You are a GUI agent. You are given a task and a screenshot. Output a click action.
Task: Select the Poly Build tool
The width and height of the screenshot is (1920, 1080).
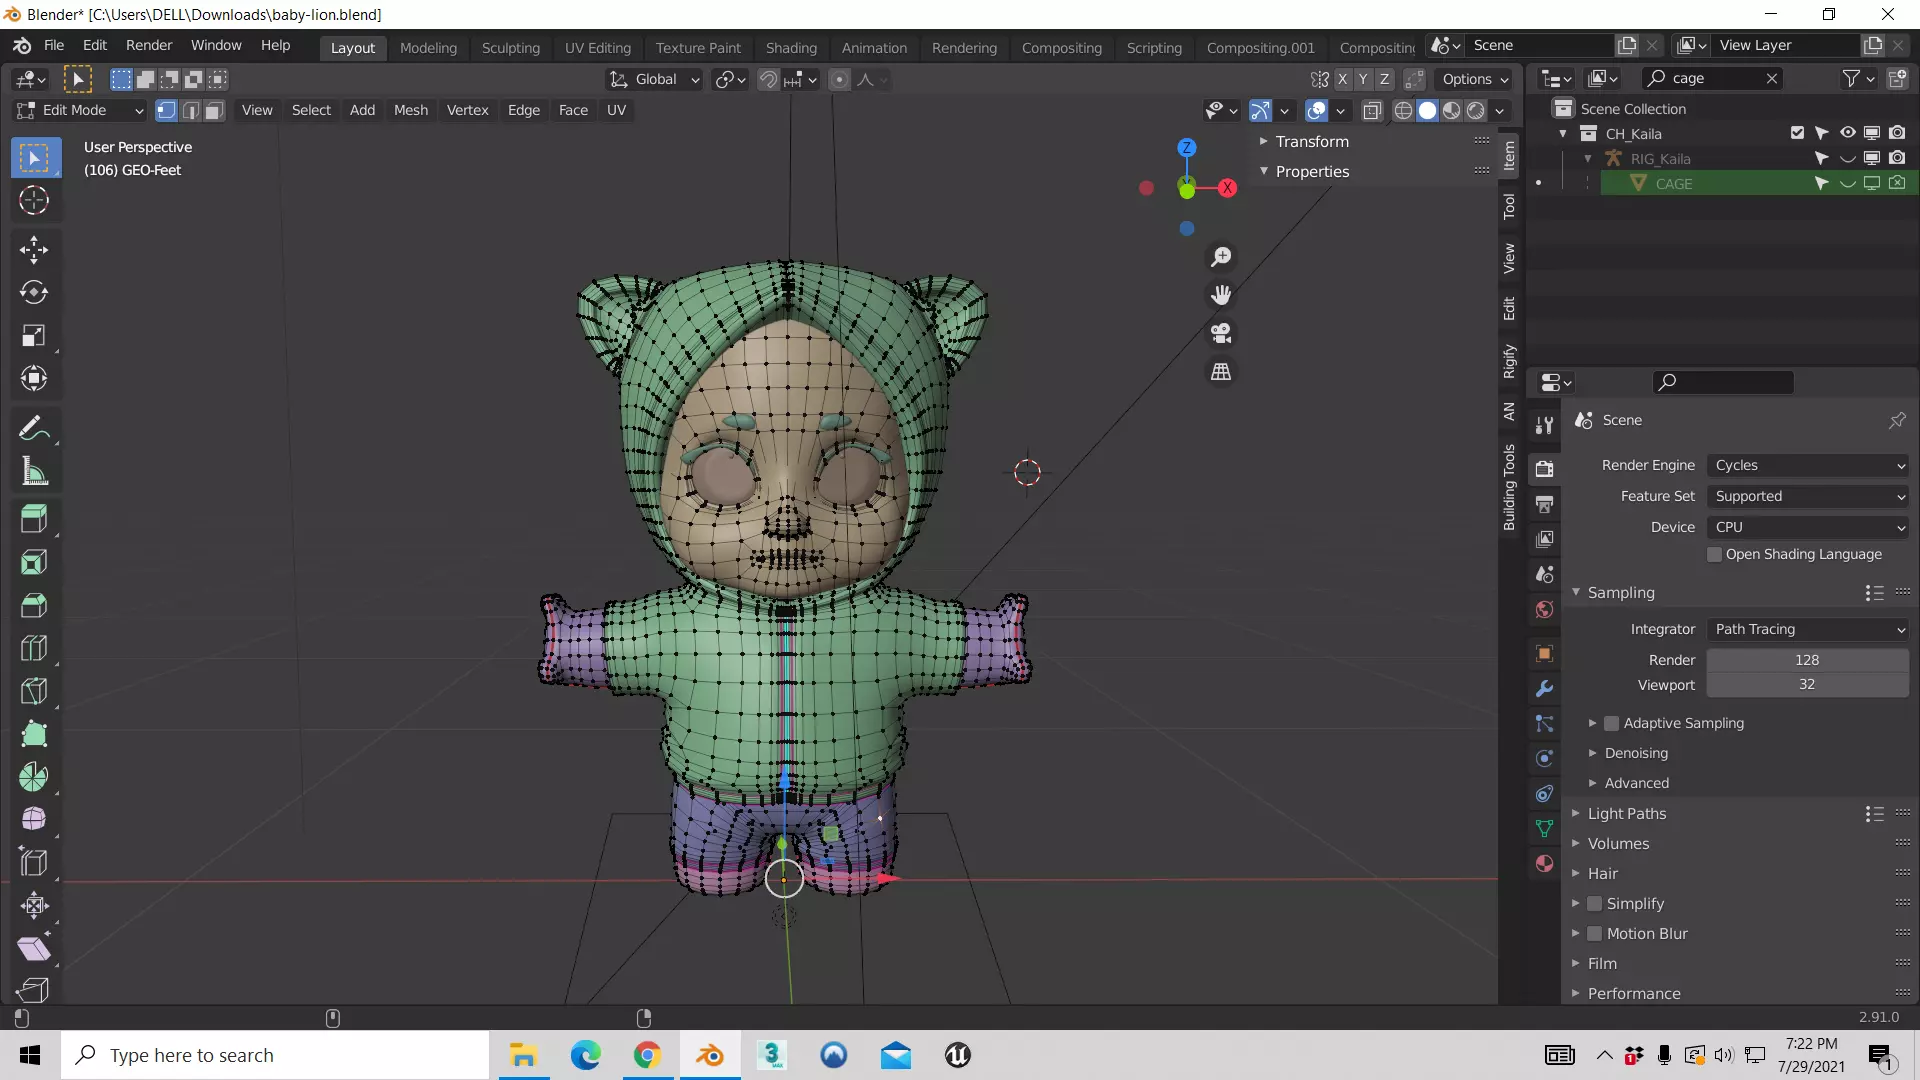(x=34, y=734)
